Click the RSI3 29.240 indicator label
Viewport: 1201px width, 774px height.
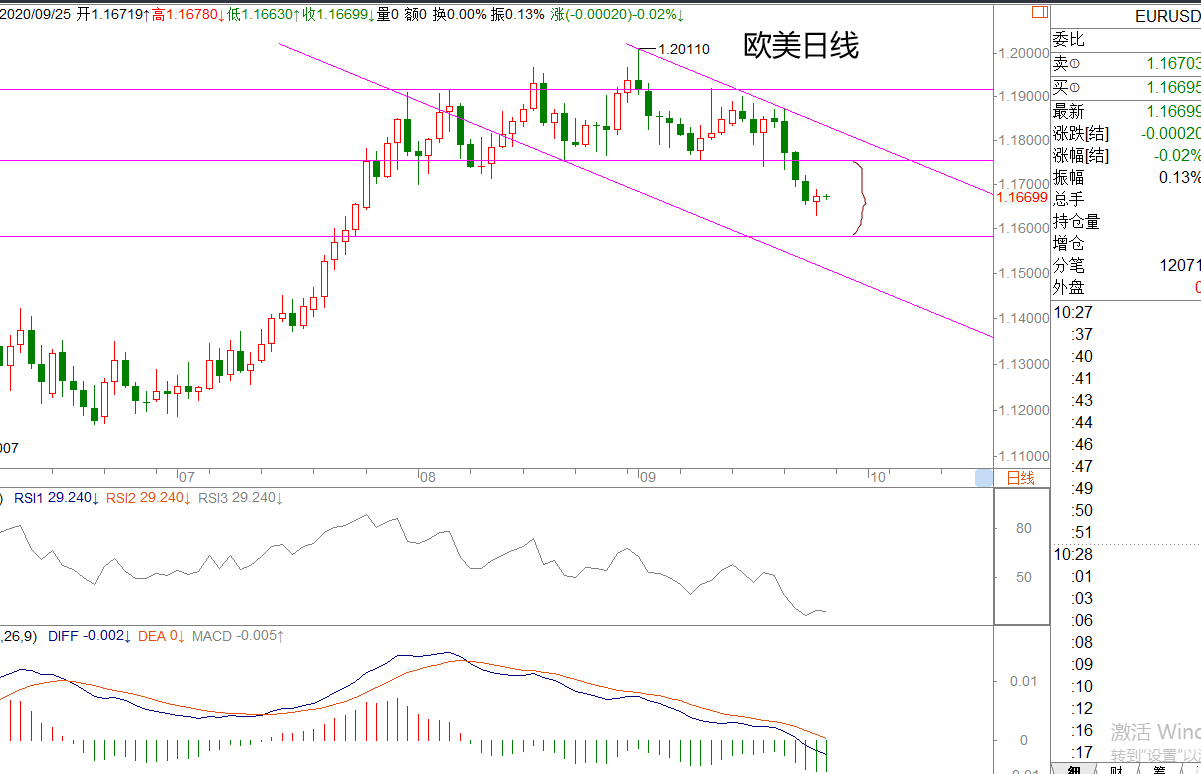click(239, 498)
